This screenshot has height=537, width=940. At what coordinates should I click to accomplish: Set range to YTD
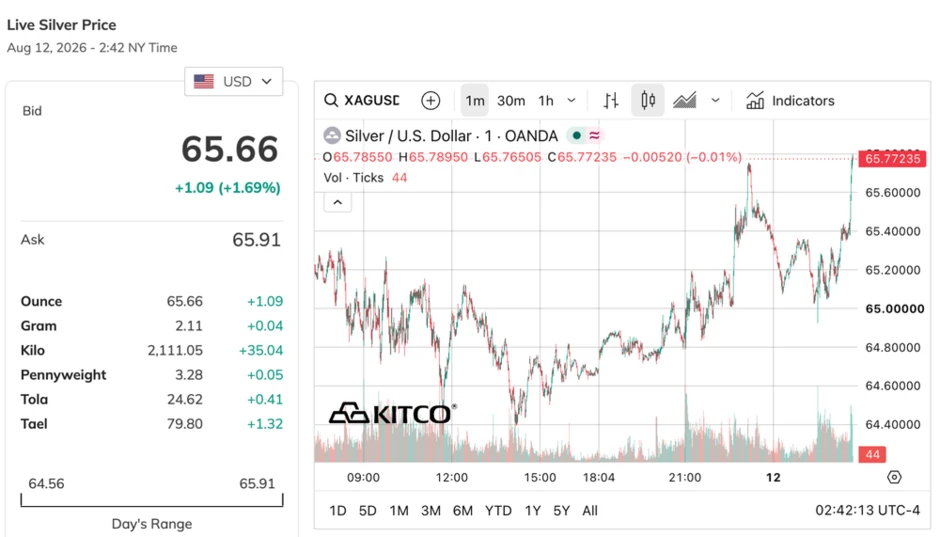498,511
